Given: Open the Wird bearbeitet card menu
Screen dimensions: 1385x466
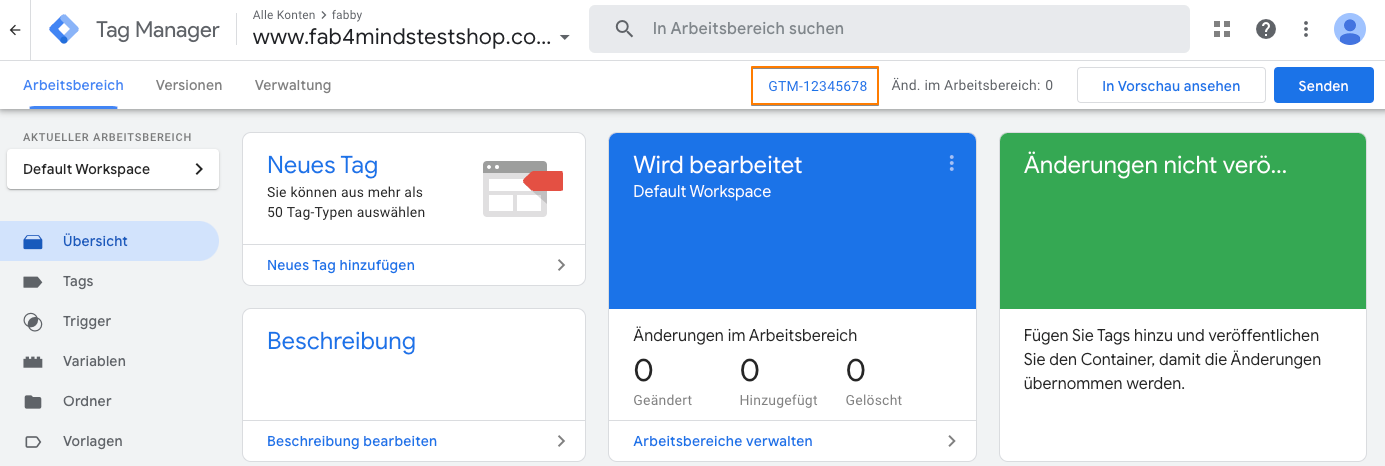Looking at the screenshot, I should [x=951, y=163].
